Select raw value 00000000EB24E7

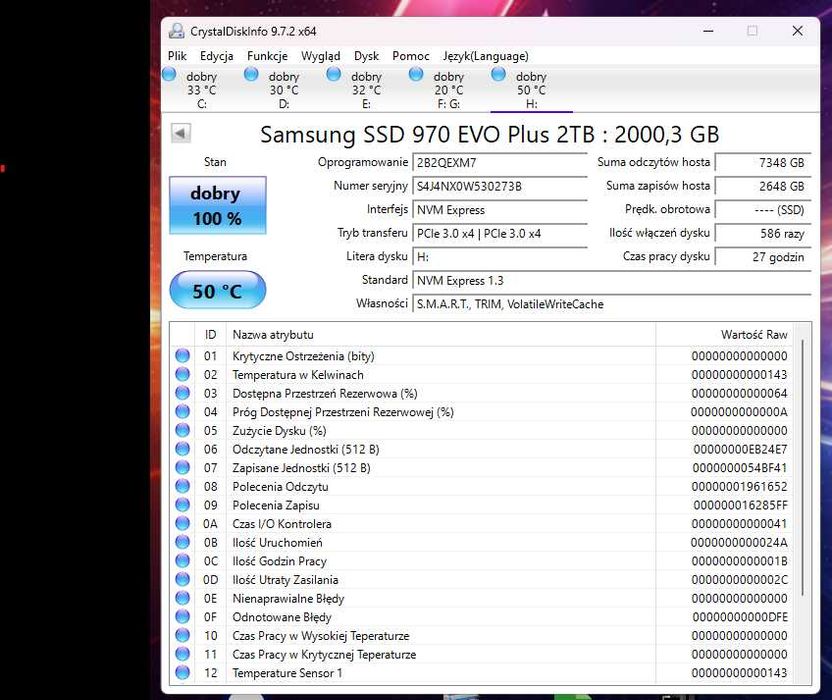click(740, 450)
